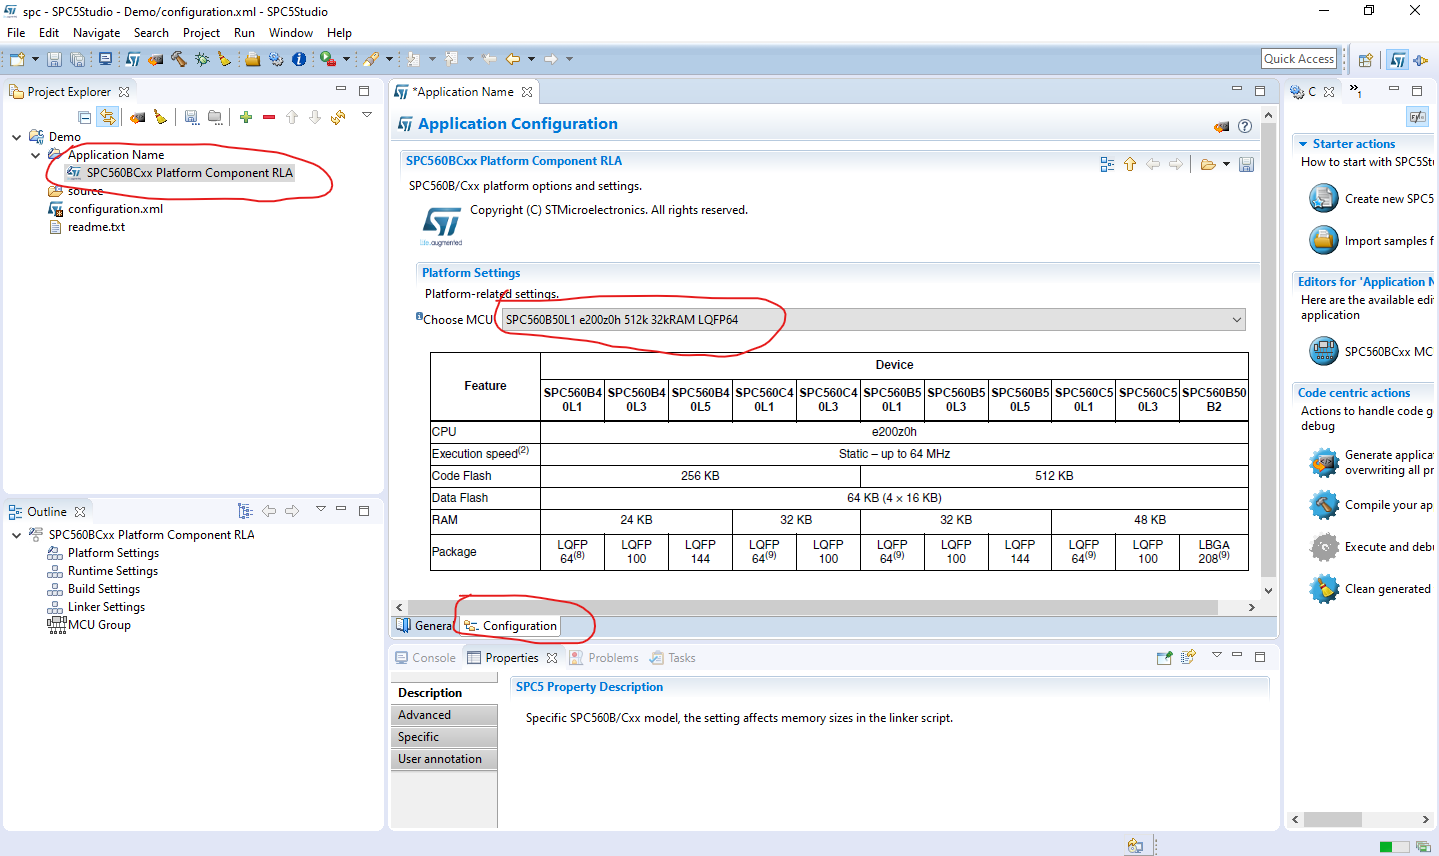Click the right panel horizontal scrollbar
This screenshot has width=1439, height=856.
[x=1332, y=819]
